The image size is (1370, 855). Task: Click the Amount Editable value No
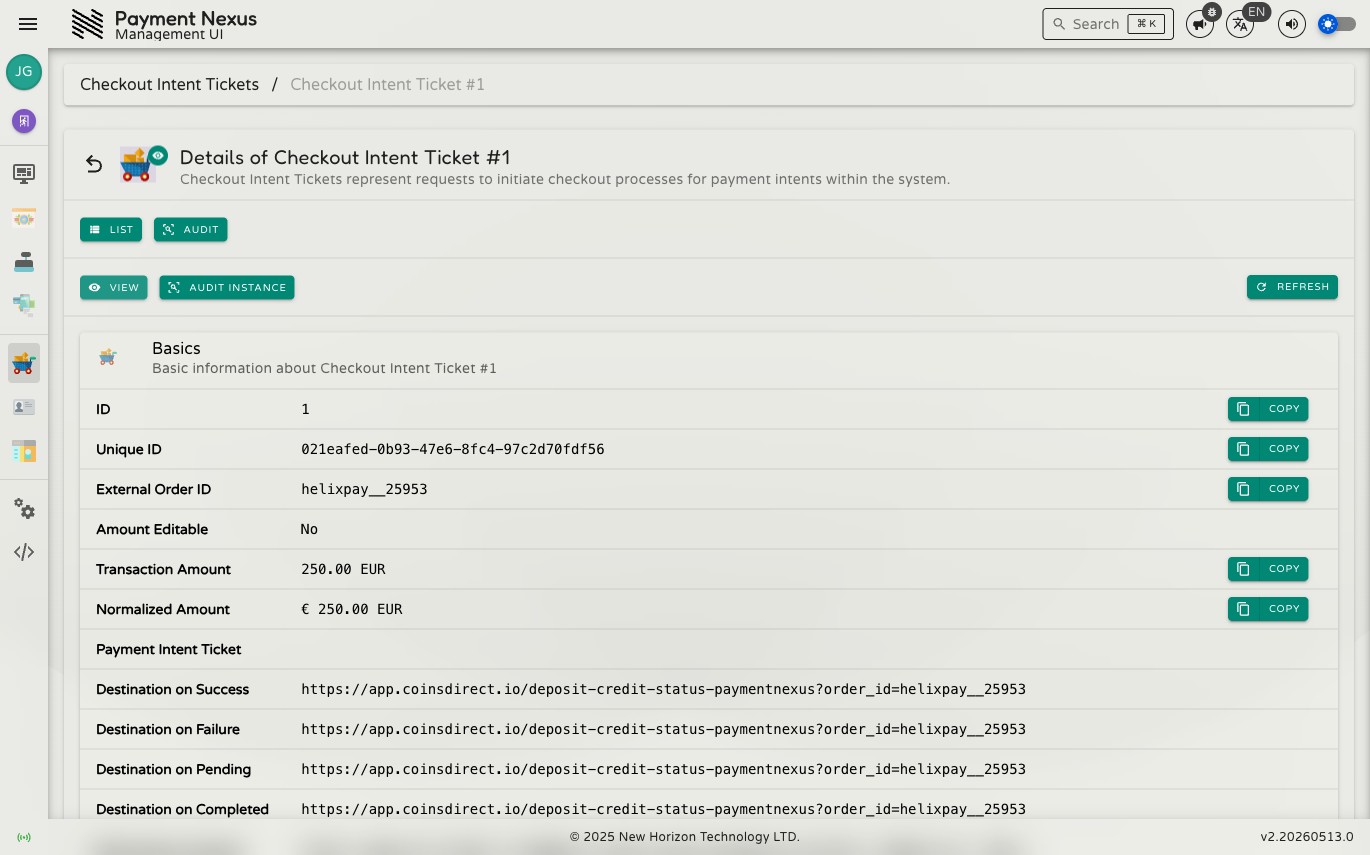tap(309, 529)
